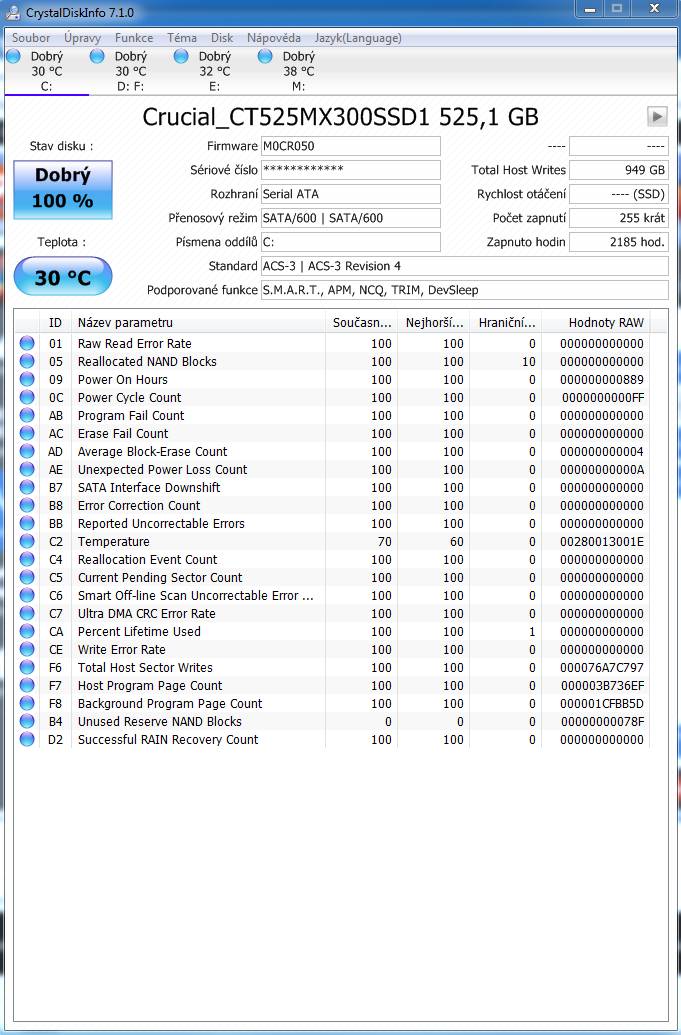The width and height of the screenshot is (681, 1035).
Task: Click the Firmware field M0CR050
Action: (x=350, y=146)
